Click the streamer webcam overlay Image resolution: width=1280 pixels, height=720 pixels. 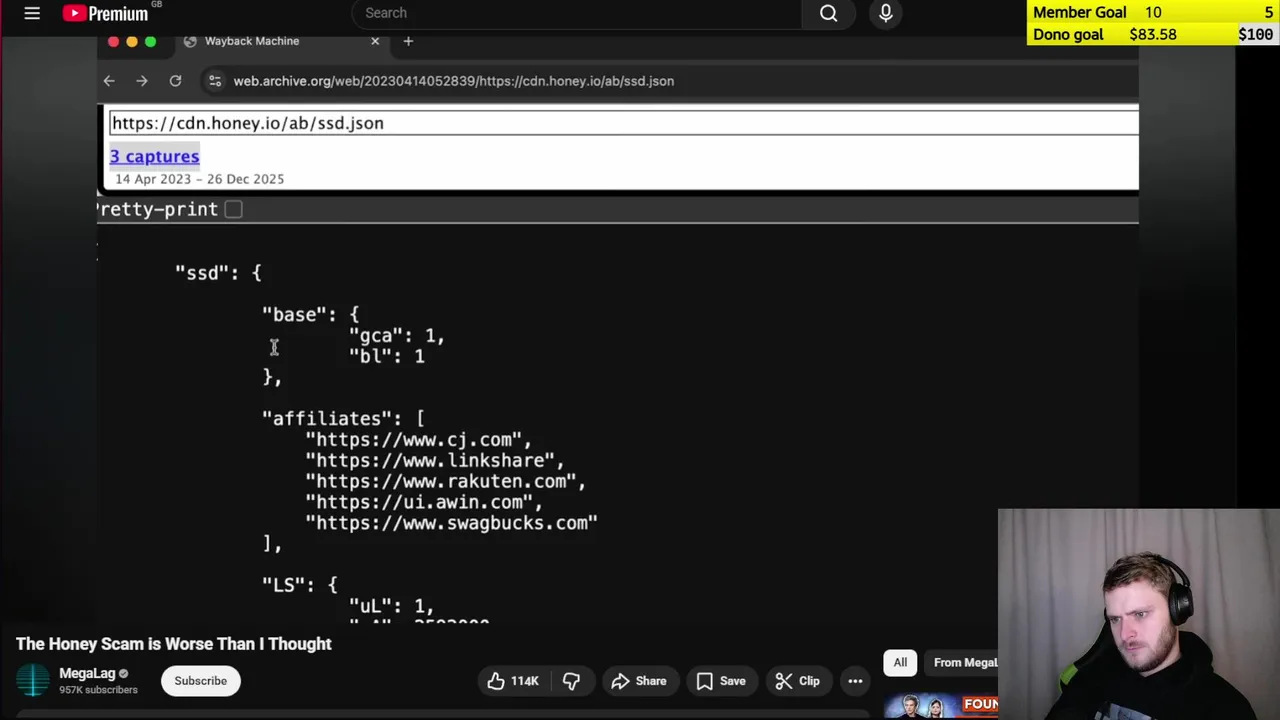1139,615
